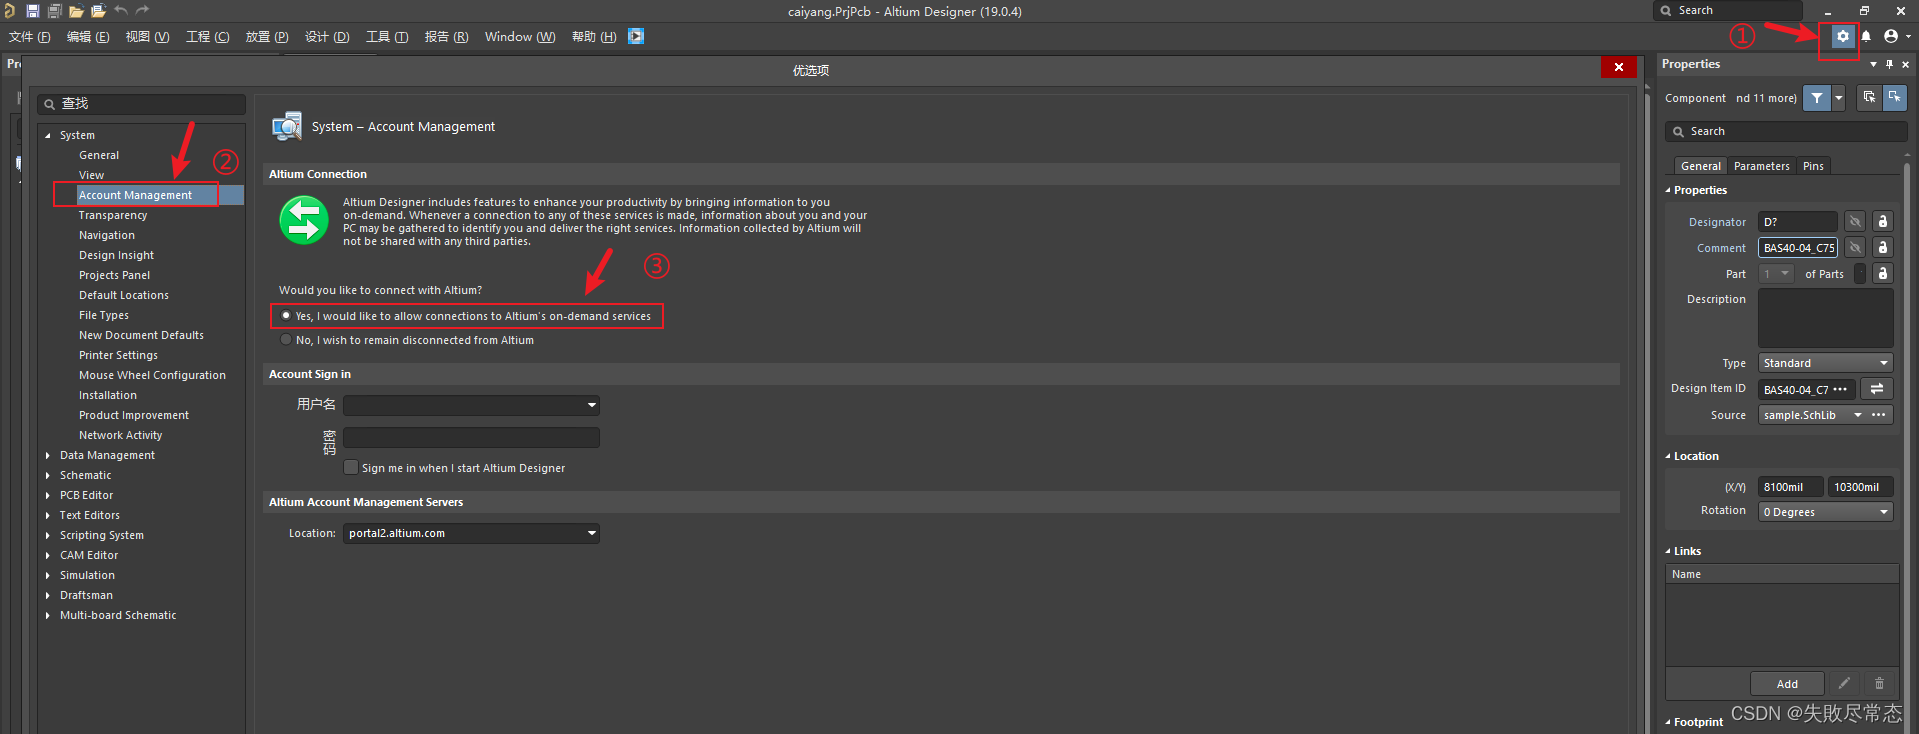The width and height of the screenshot is (1919, 734).
Task: Click the Redo arrow icon
Action: click(142, 10)
